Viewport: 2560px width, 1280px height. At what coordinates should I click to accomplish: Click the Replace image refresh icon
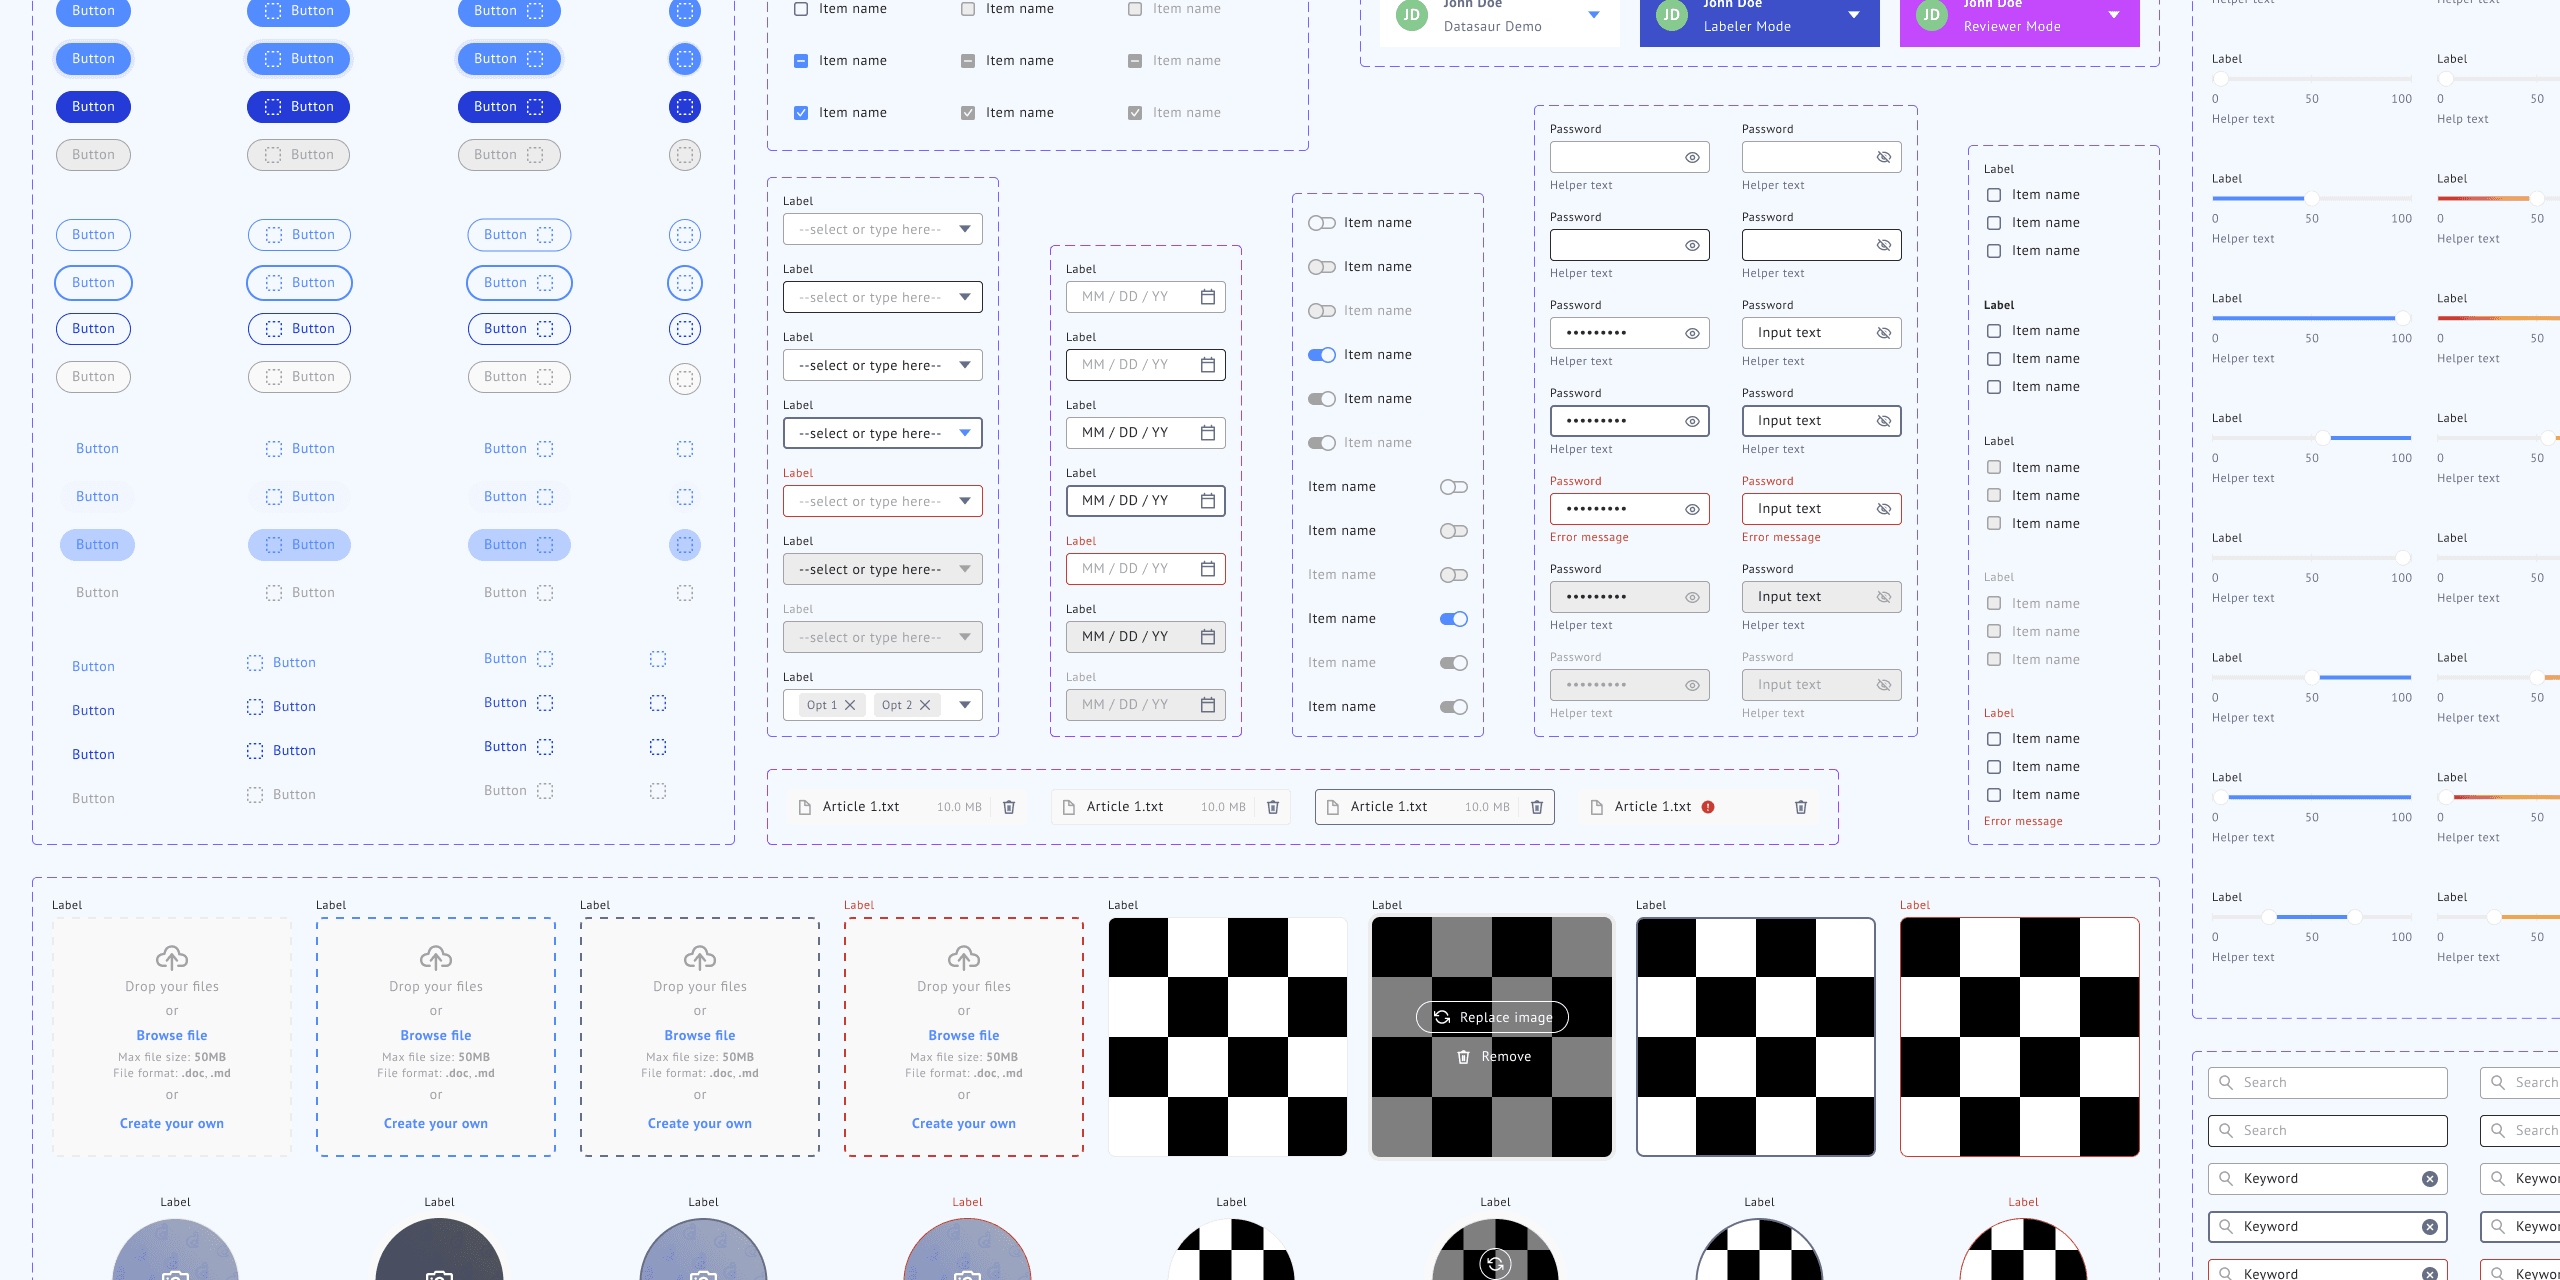pyautogui.click(x=1442, y=1017)
